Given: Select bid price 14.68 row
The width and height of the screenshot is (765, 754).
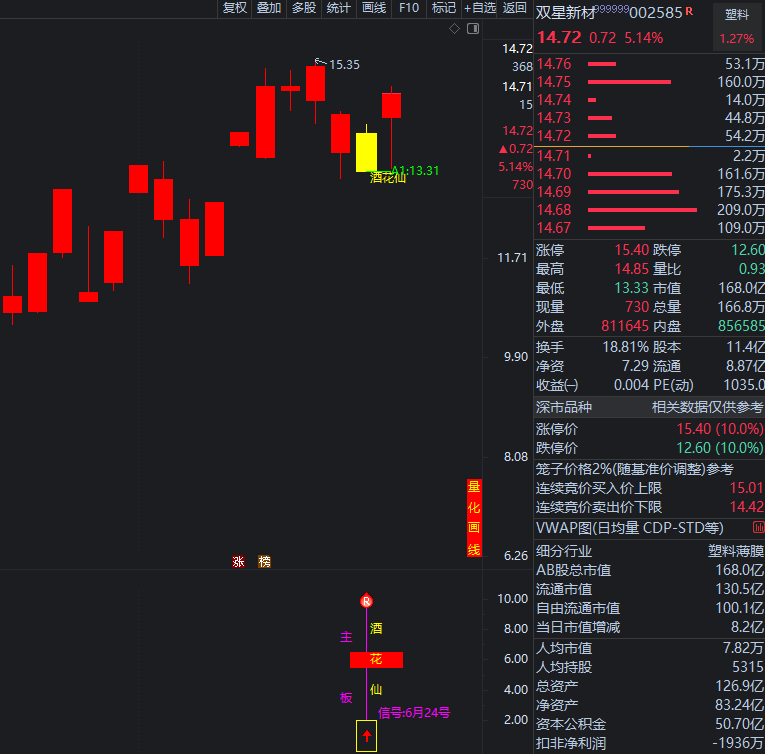Looking at the screenshot, I should coord(649,210).
